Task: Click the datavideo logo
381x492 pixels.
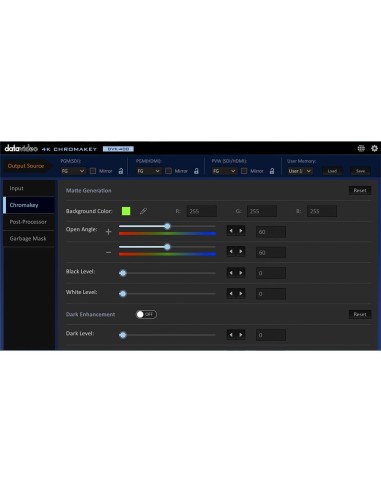Action: (x=21, y=148)
